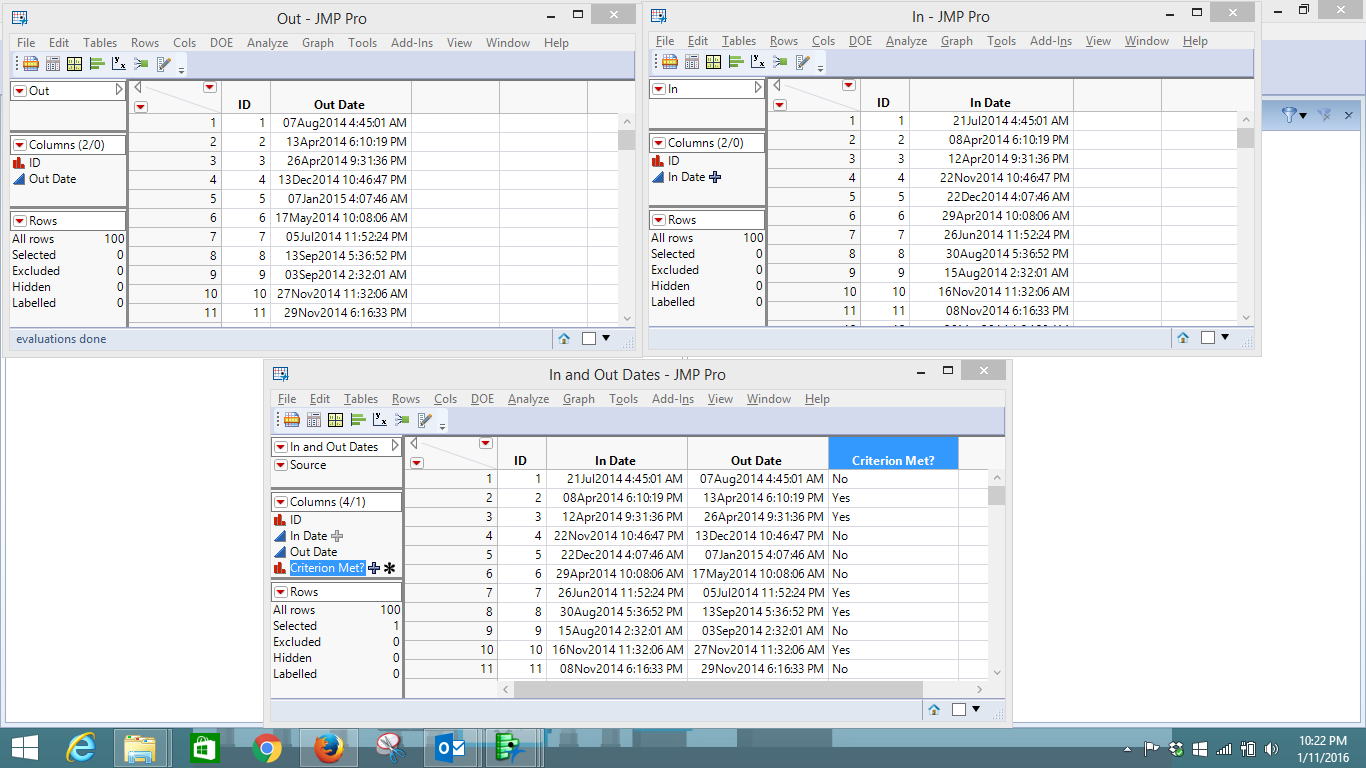Screen dimensions: 1366x768
Task: Click the Criterion Met? column header
Action: coord(893,460)
